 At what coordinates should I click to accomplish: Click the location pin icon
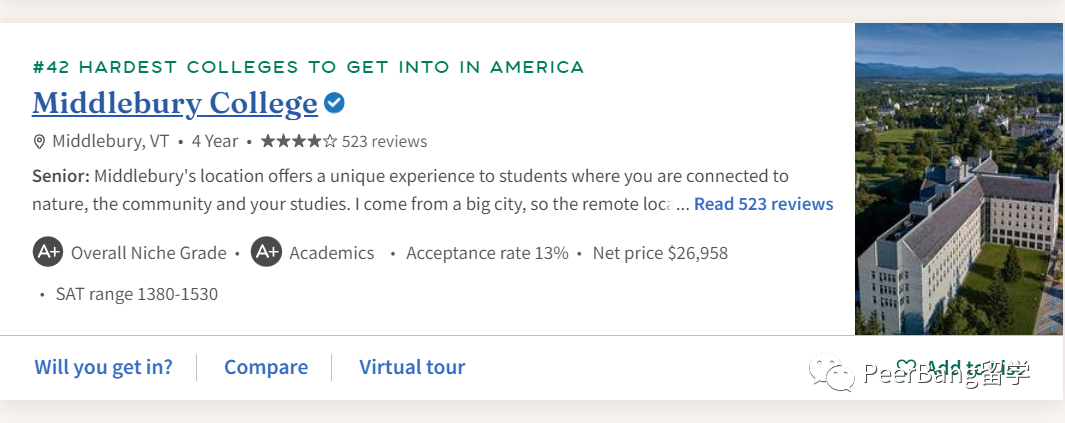tap(40, 141)
